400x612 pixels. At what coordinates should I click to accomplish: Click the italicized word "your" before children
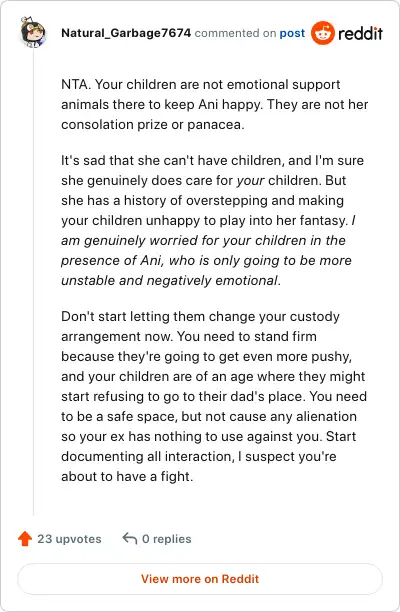click(251, 180)
